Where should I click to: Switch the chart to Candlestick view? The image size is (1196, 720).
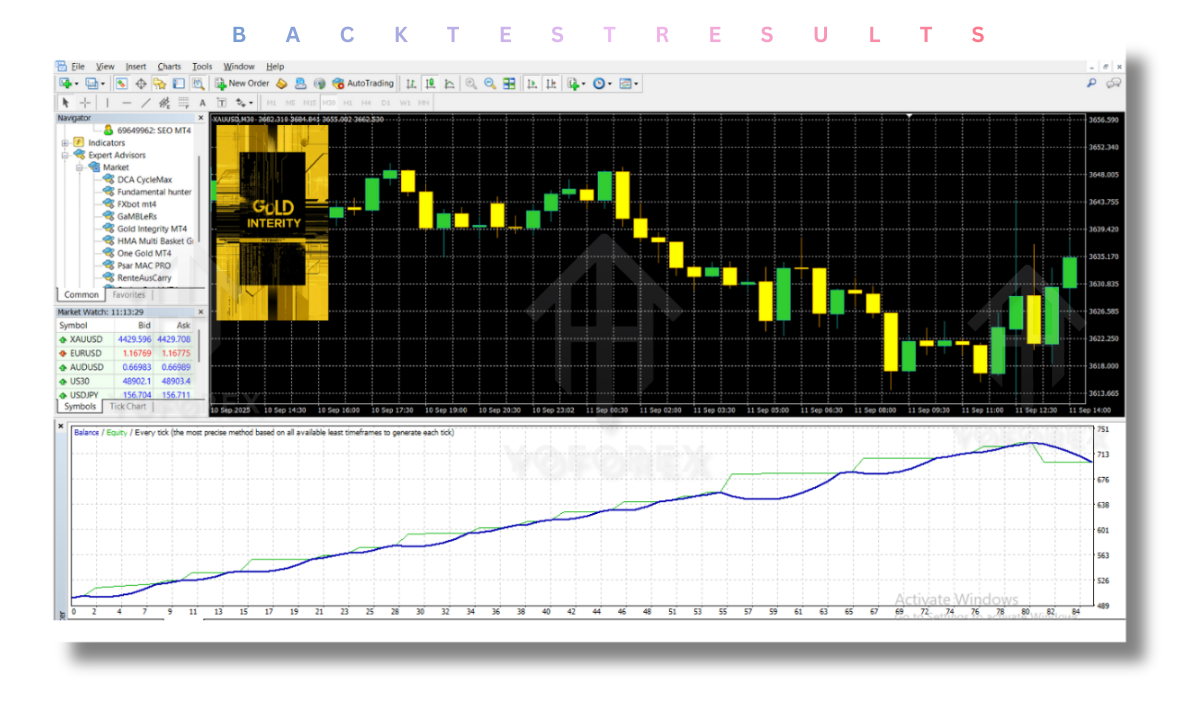(x=429, y=82)
